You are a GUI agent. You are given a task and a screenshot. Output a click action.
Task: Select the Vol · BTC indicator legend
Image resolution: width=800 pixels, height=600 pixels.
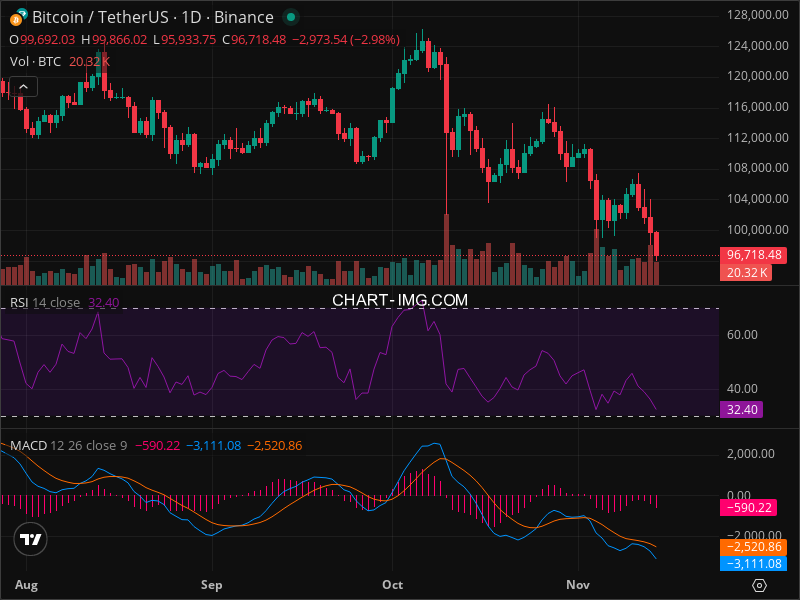click(36, 61)
